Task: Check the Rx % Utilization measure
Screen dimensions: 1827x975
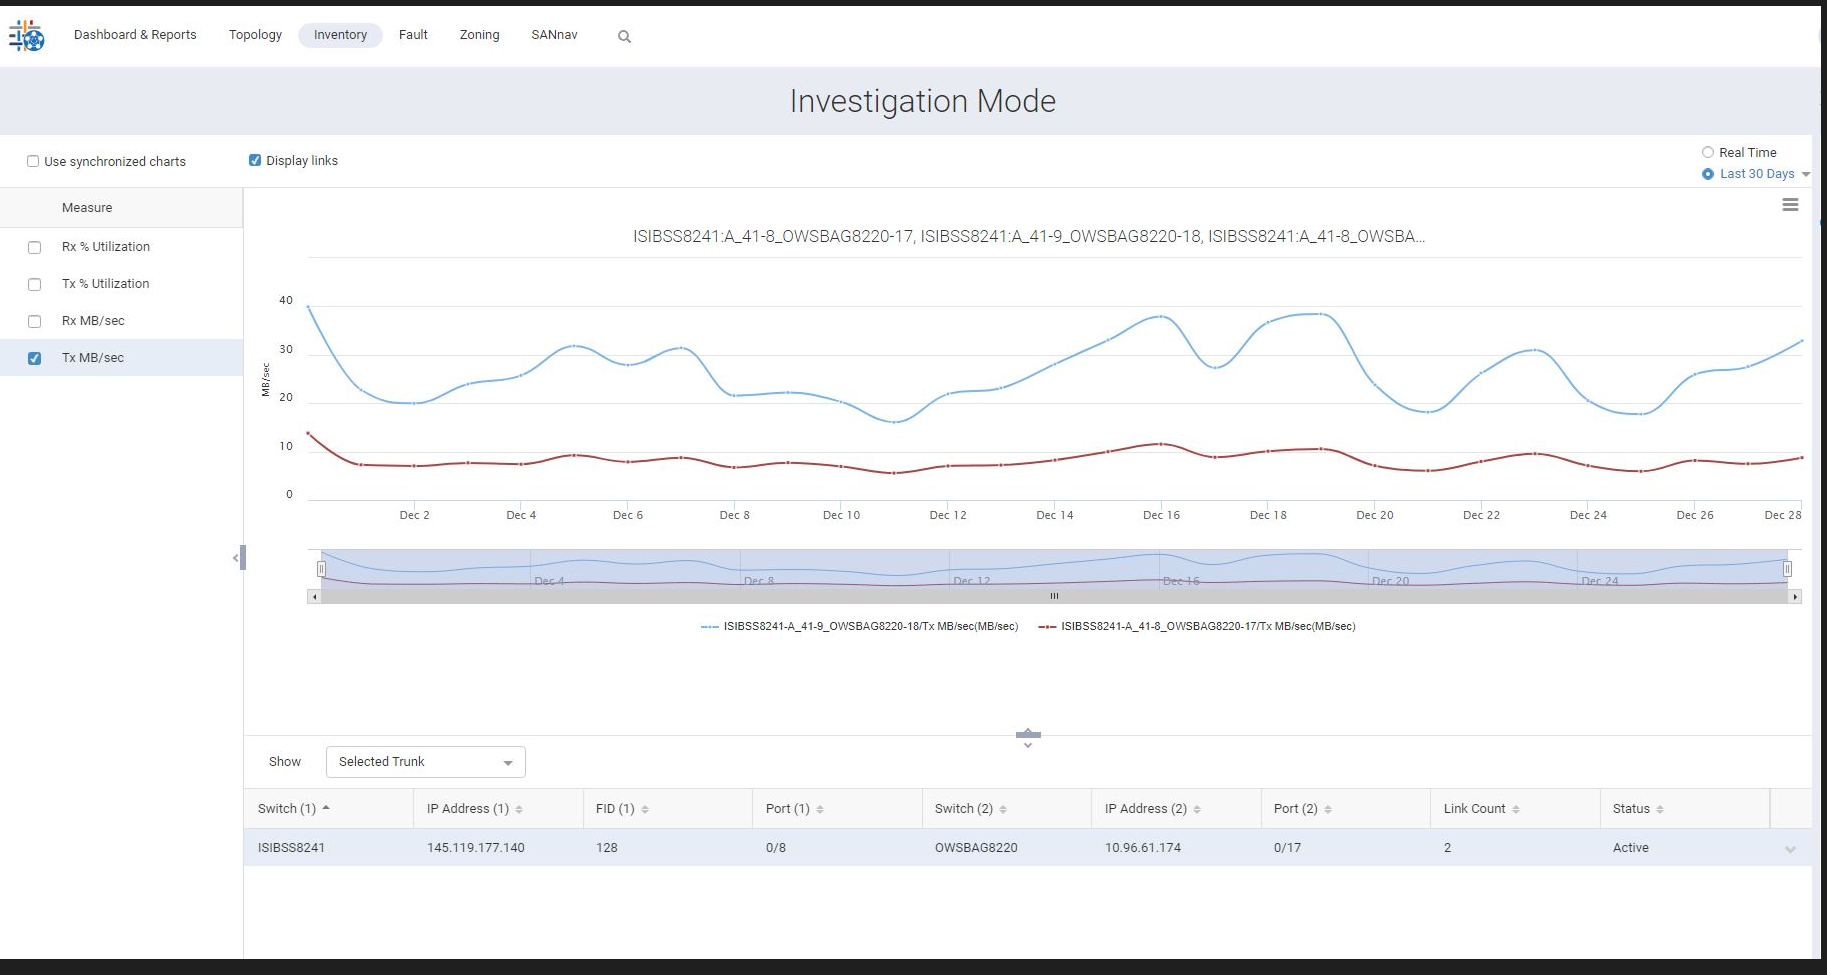Action: coord(35,247)
